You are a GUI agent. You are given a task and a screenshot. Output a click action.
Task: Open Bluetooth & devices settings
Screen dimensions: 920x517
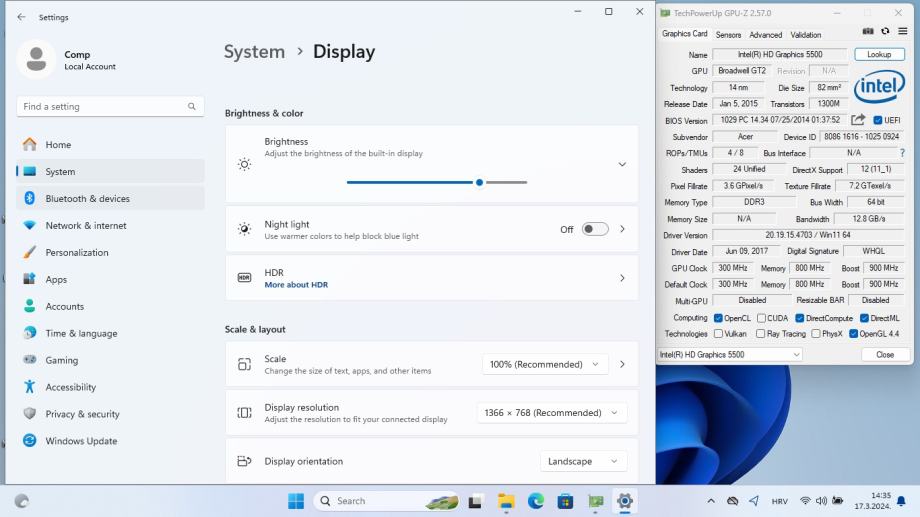coord(87,198)
